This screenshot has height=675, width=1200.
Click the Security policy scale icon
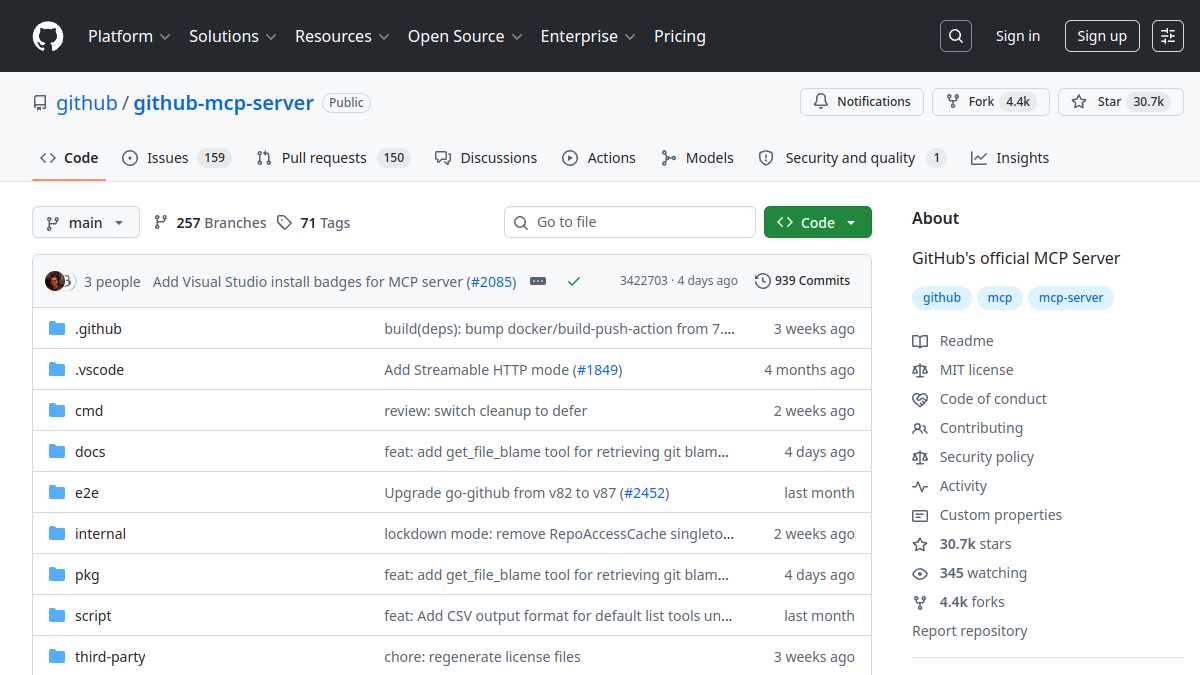point(920,457)
